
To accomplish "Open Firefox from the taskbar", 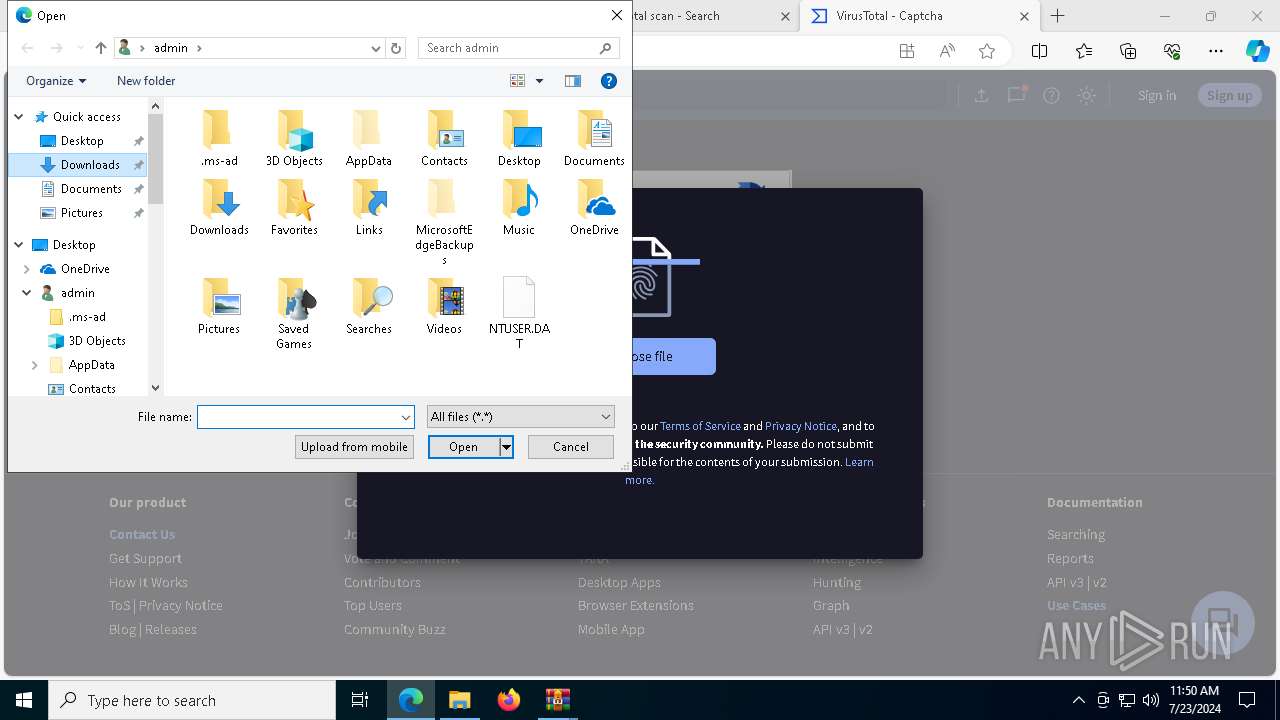I will tap(508, 700).
